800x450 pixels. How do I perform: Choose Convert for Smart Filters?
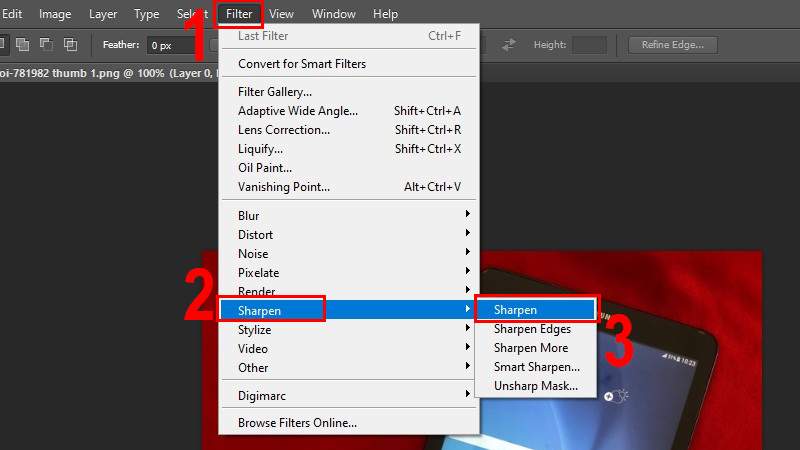click(349, 64)
